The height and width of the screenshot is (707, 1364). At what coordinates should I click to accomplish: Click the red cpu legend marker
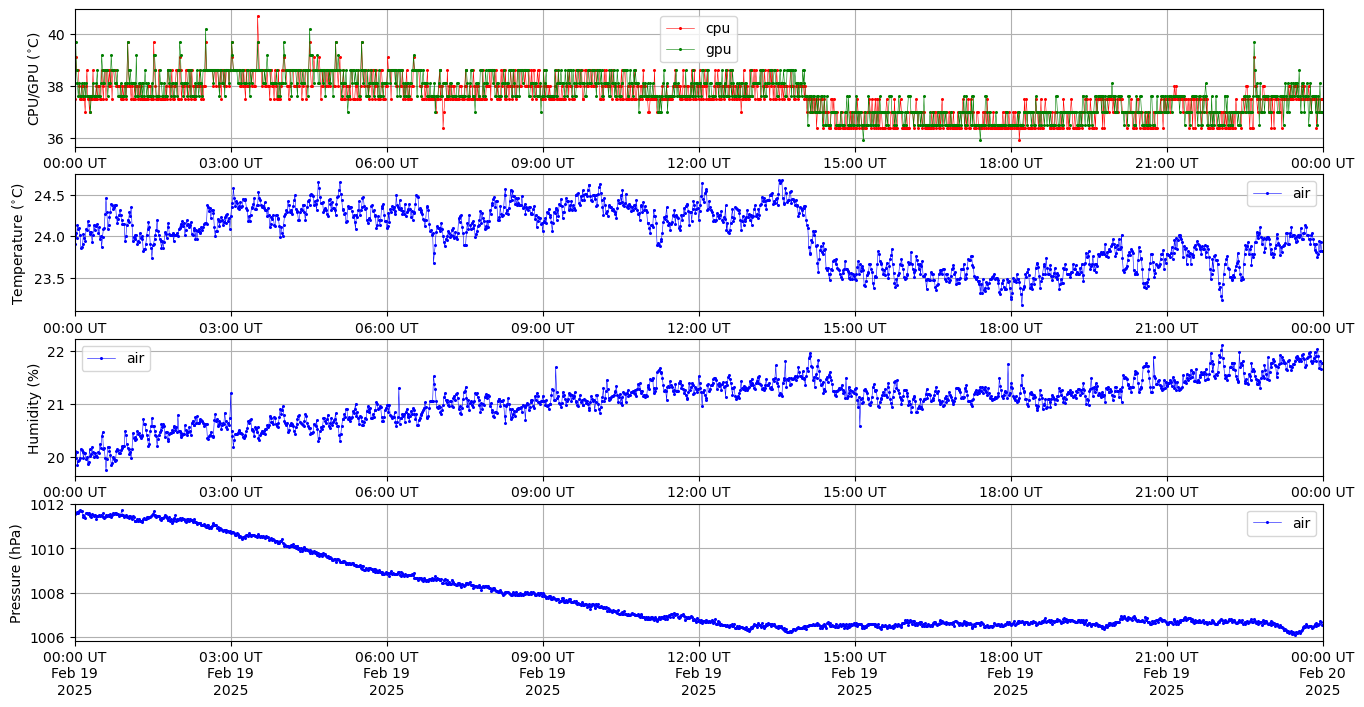click(x=681, y=29)
